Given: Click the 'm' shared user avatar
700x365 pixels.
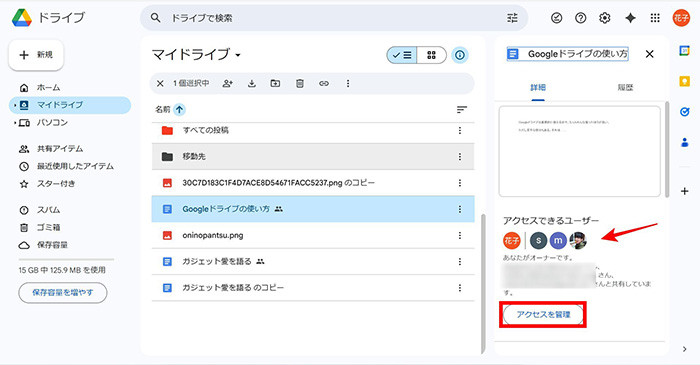Looking at the screenshot, I should point(558,241).
